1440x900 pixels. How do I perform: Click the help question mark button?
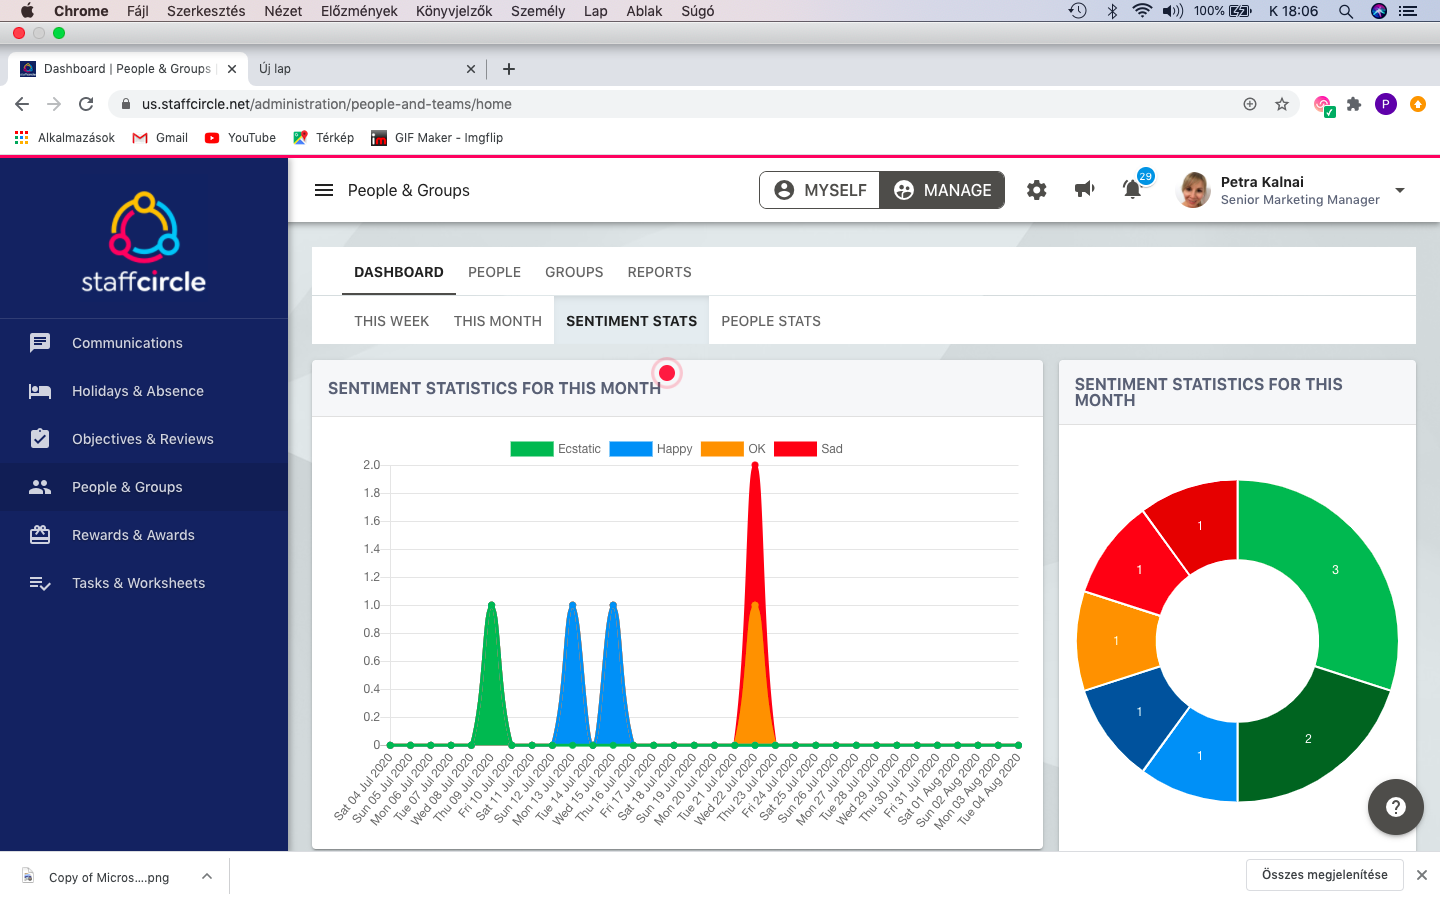(x=1396, y=807)
